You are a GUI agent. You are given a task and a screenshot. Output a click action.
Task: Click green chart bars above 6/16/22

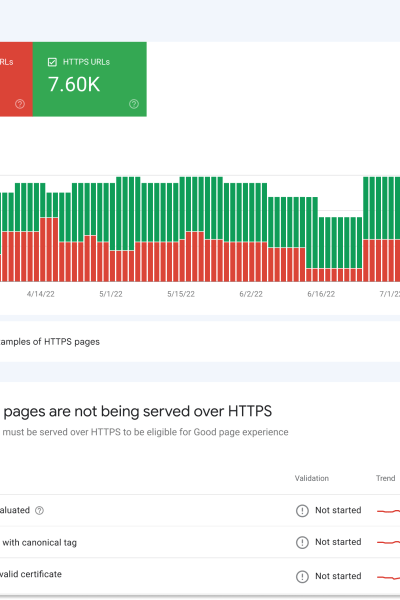[340, 243]
